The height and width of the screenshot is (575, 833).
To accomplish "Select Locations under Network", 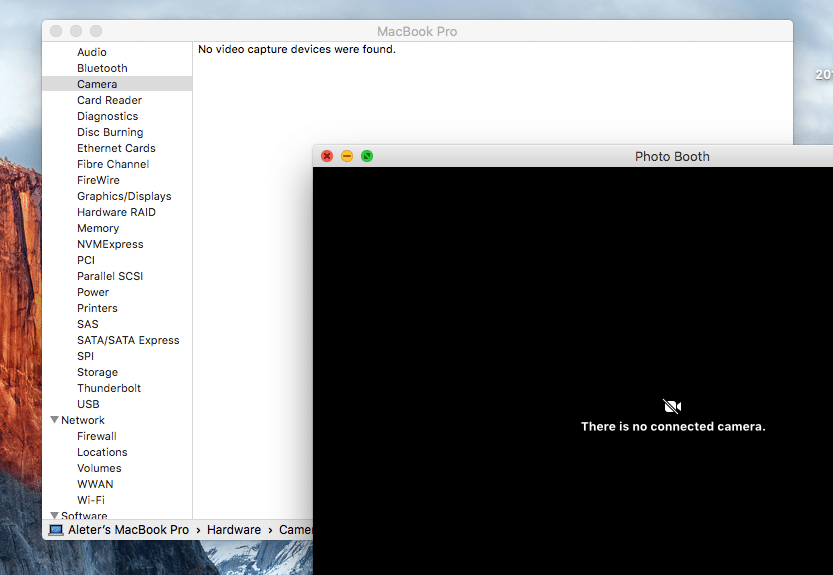I will click(x=102, y=452).
